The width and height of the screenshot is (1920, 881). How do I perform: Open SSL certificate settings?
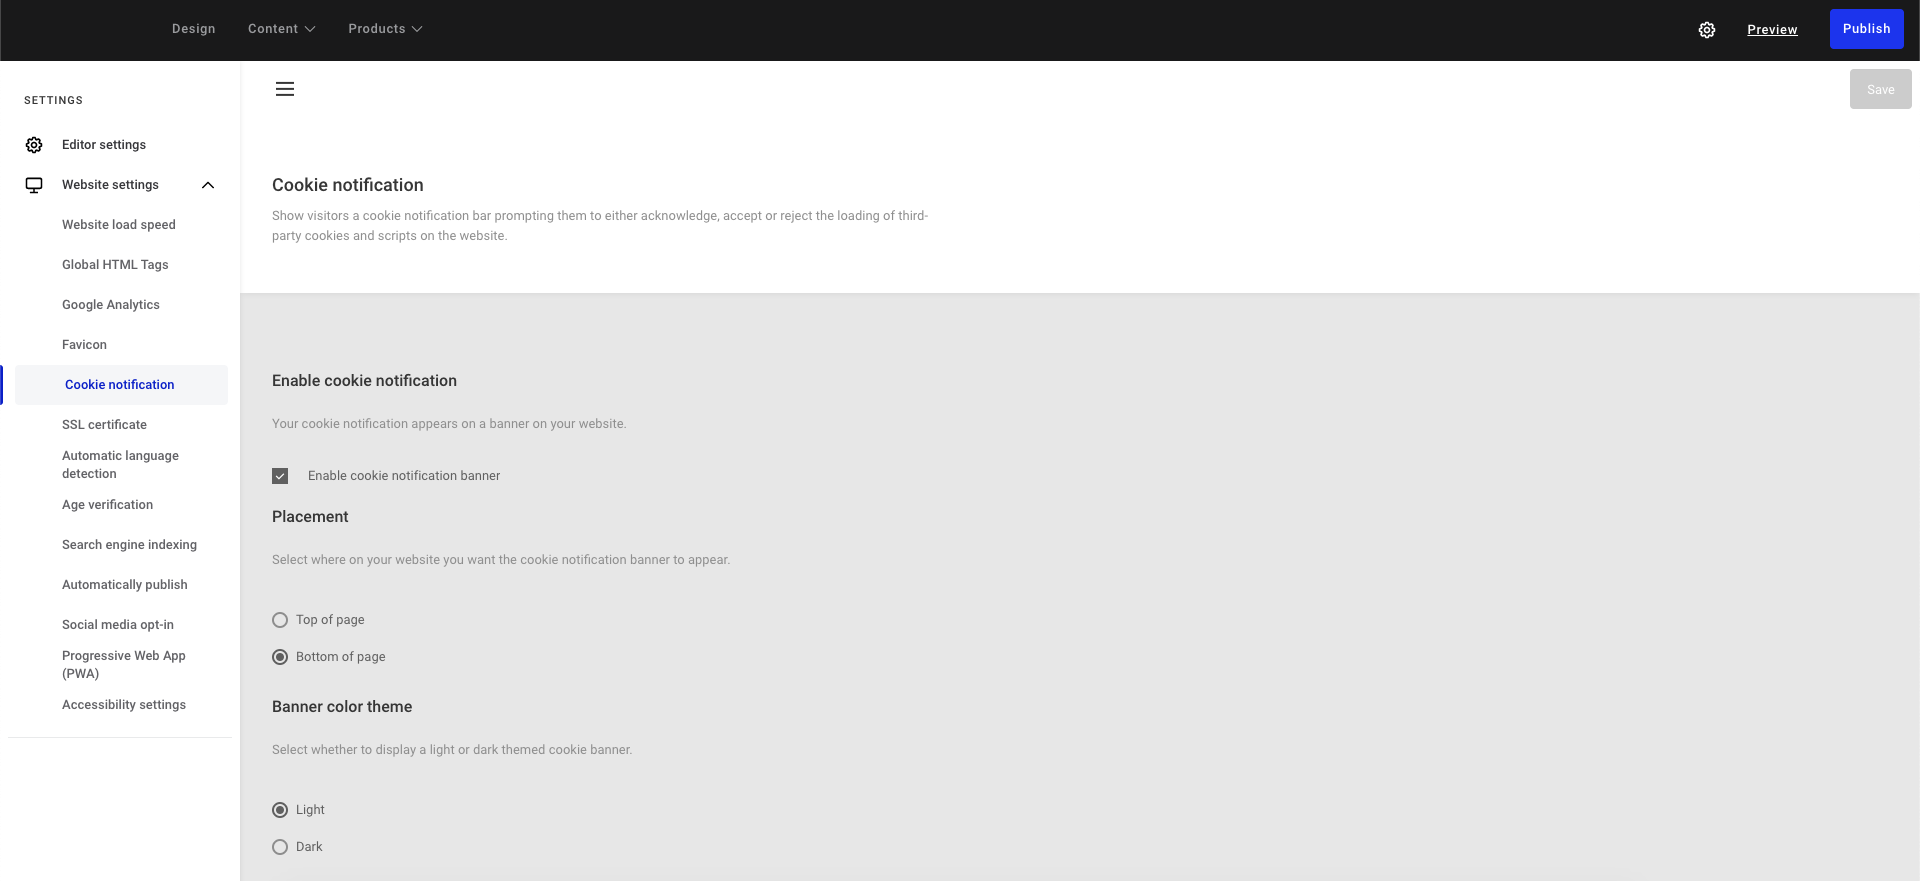[104, 425]
